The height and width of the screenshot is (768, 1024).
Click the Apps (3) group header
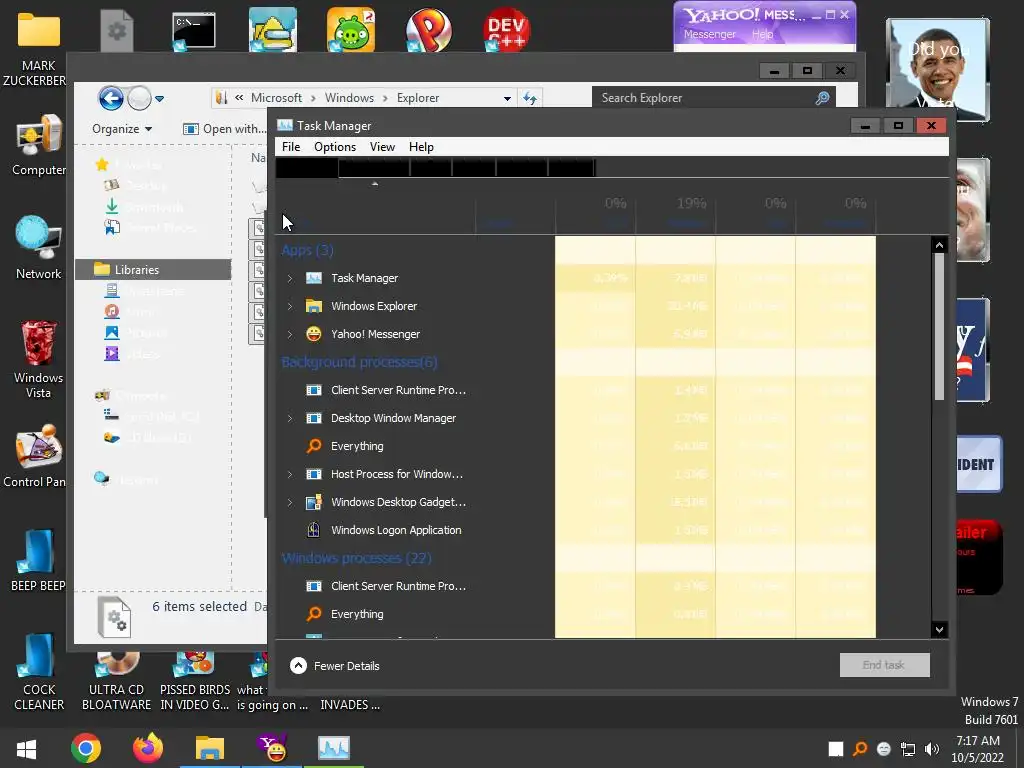[x=308, y=250]
